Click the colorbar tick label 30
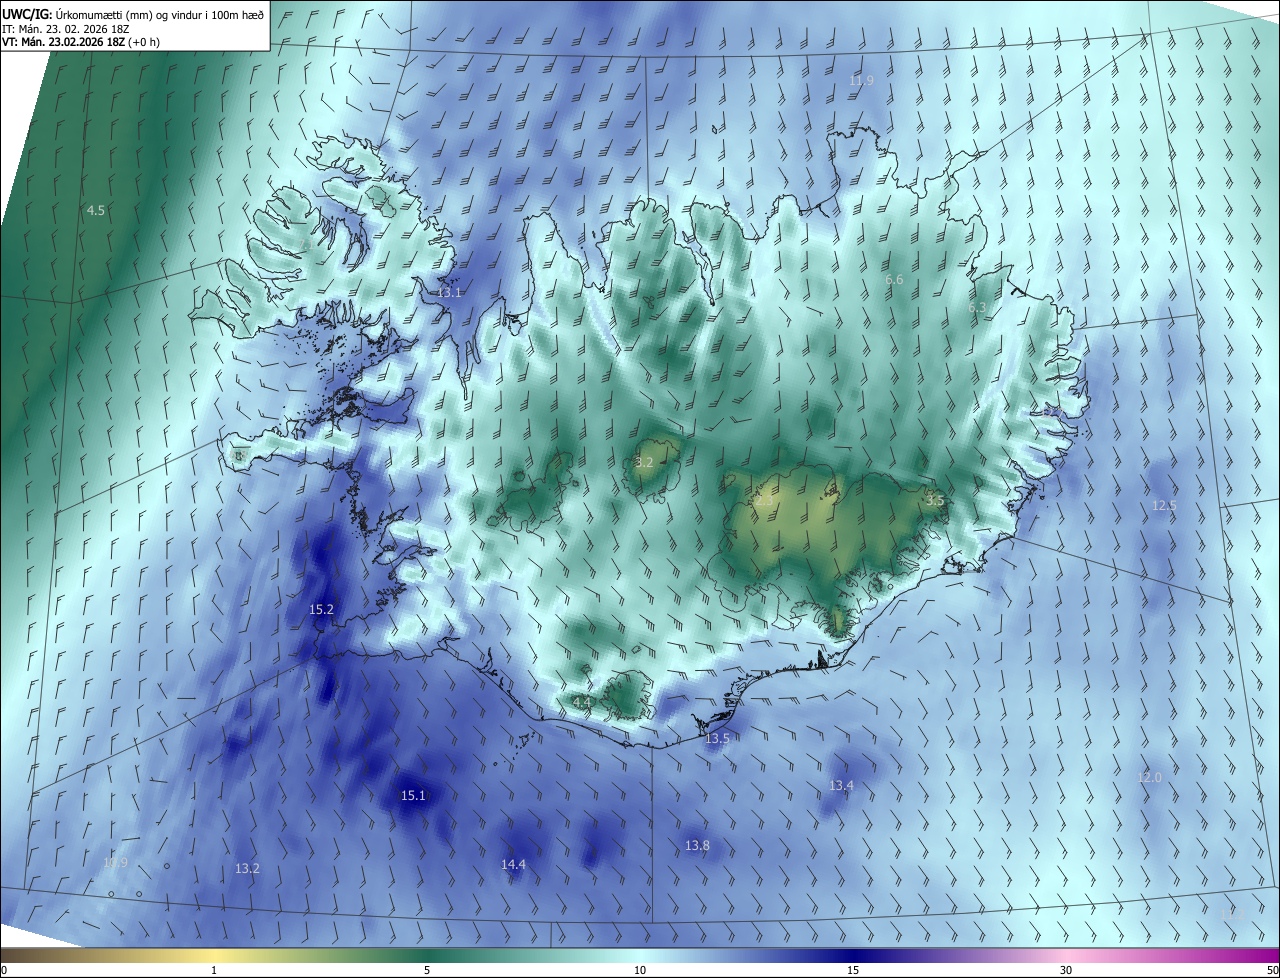This screenshot has height=978, width=1280. [x=1066, y=970]
